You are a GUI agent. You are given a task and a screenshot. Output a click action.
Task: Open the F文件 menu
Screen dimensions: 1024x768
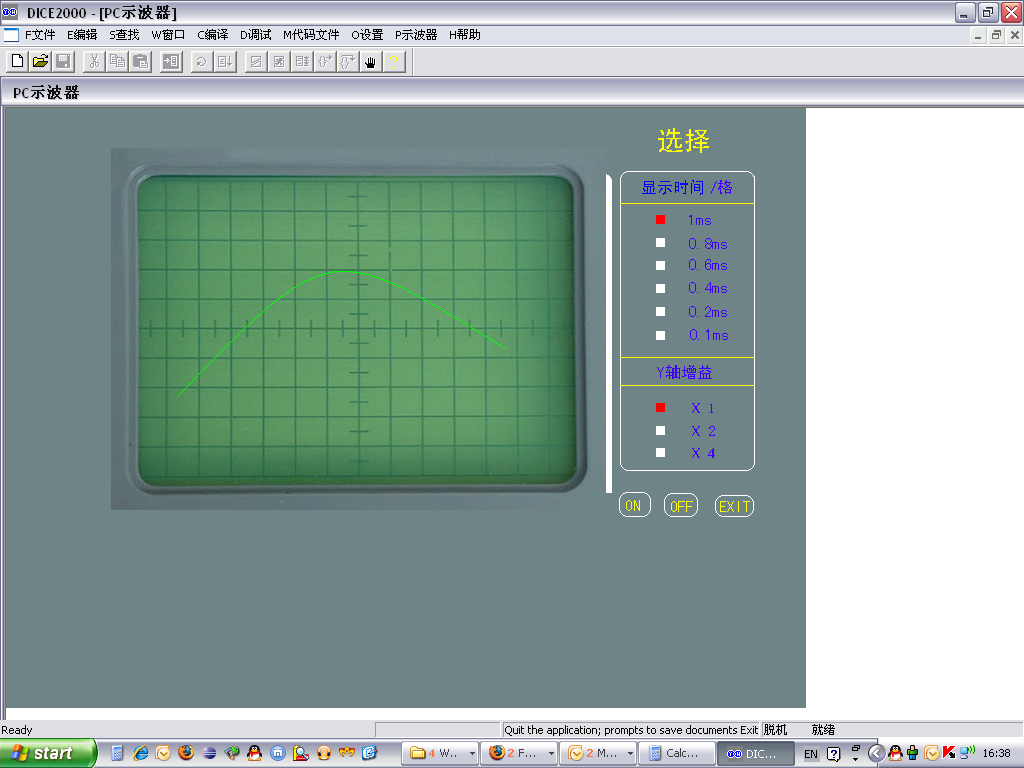pos(40,35)
